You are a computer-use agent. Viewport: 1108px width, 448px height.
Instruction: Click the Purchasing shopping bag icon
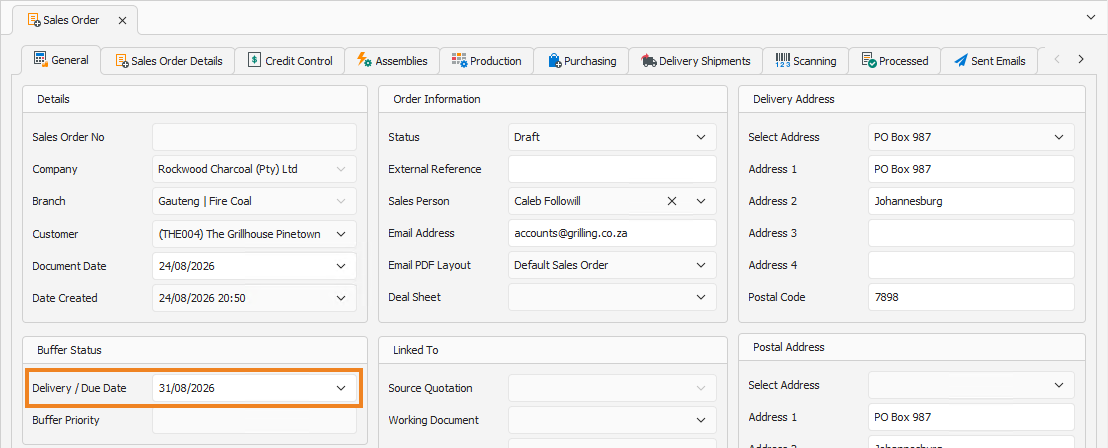coord(555,61)
